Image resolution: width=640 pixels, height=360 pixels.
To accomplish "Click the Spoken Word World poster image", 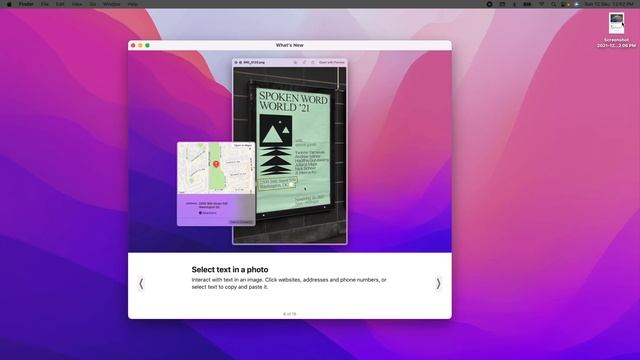I will (x=290, y=155).
